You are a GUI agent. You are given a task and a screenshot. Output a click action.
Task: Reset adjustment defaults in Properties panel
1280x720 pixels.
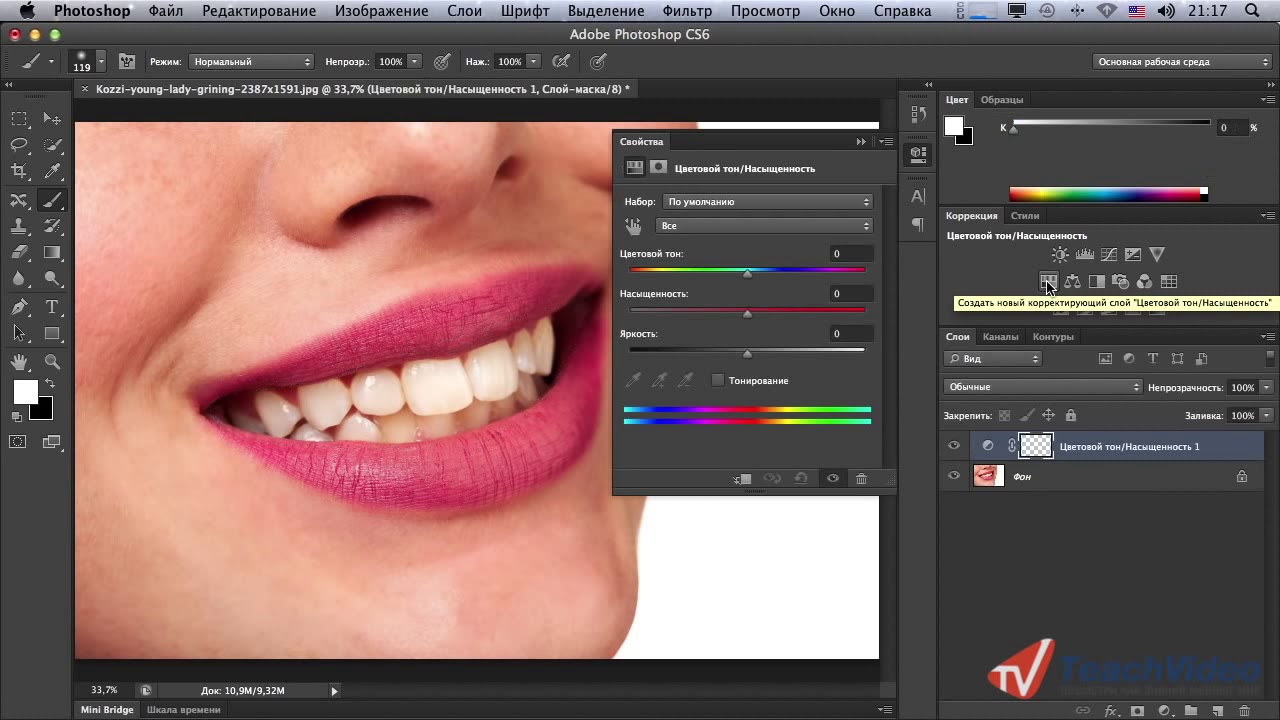pyautogui.click(x=801, y=479)
